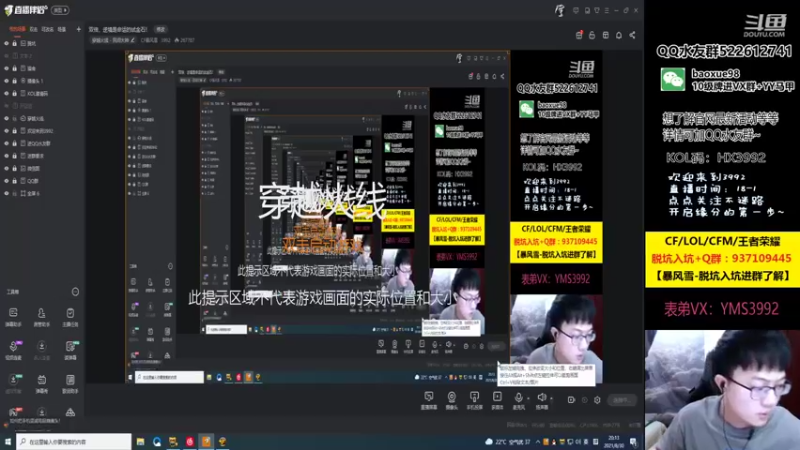The width and height of the screenshot is (800, 450).
Task: Expand the microphone options arrow
Action: pyautogui.click(x=528, y=398)
